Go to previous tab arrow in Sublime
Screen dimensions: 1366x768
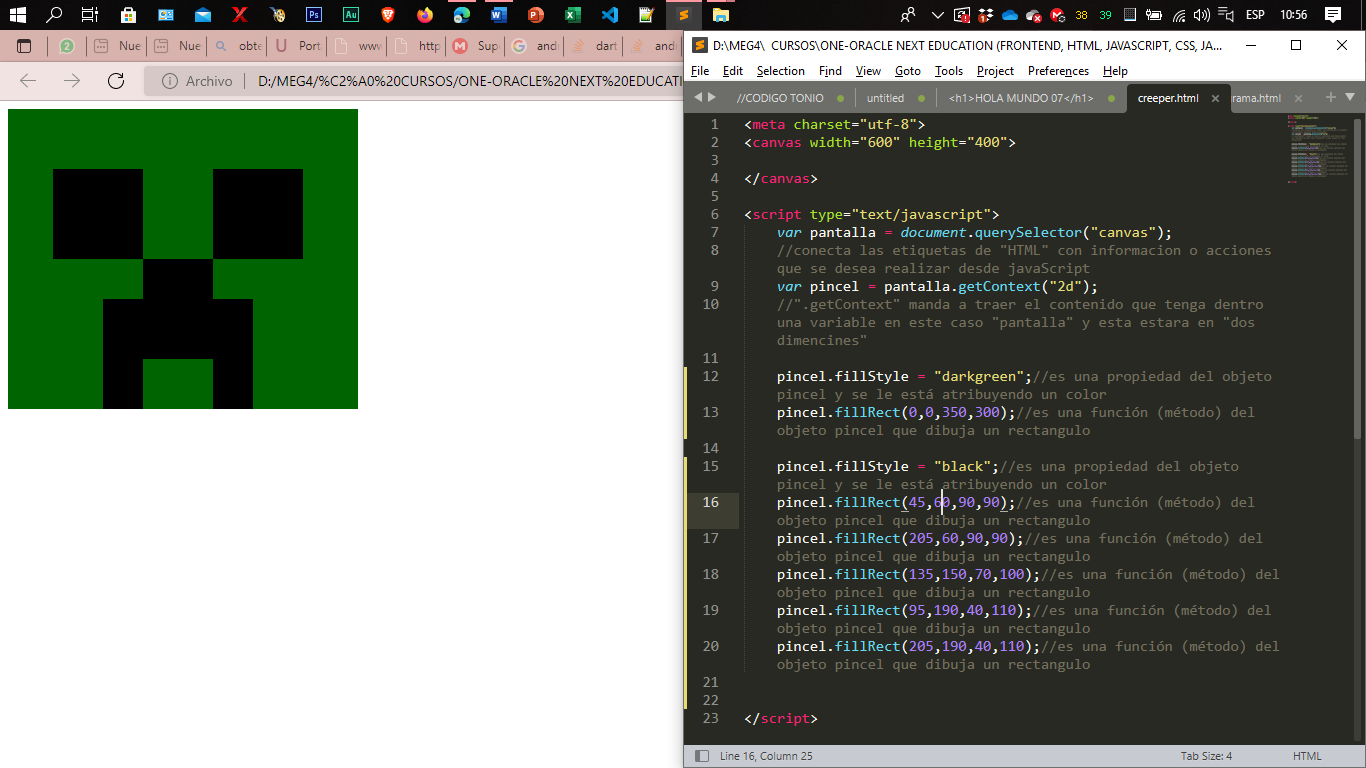697,97
